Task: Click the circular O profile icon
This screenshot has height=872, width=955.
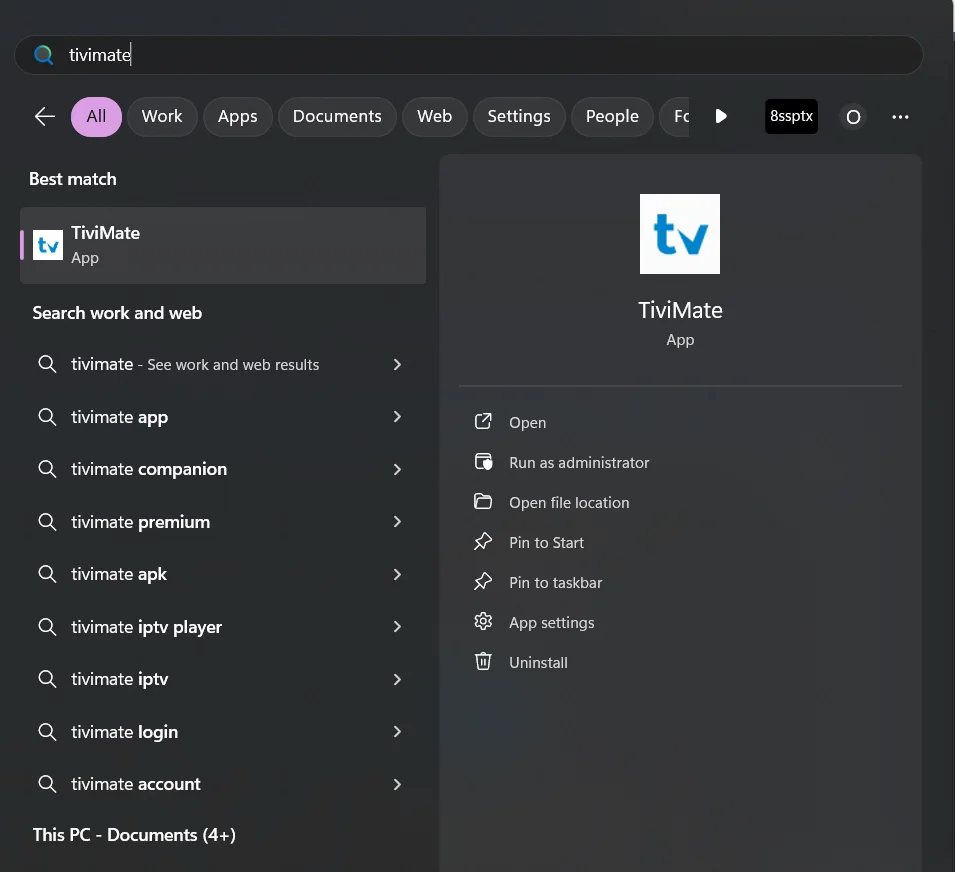Action: pos(853,116)
